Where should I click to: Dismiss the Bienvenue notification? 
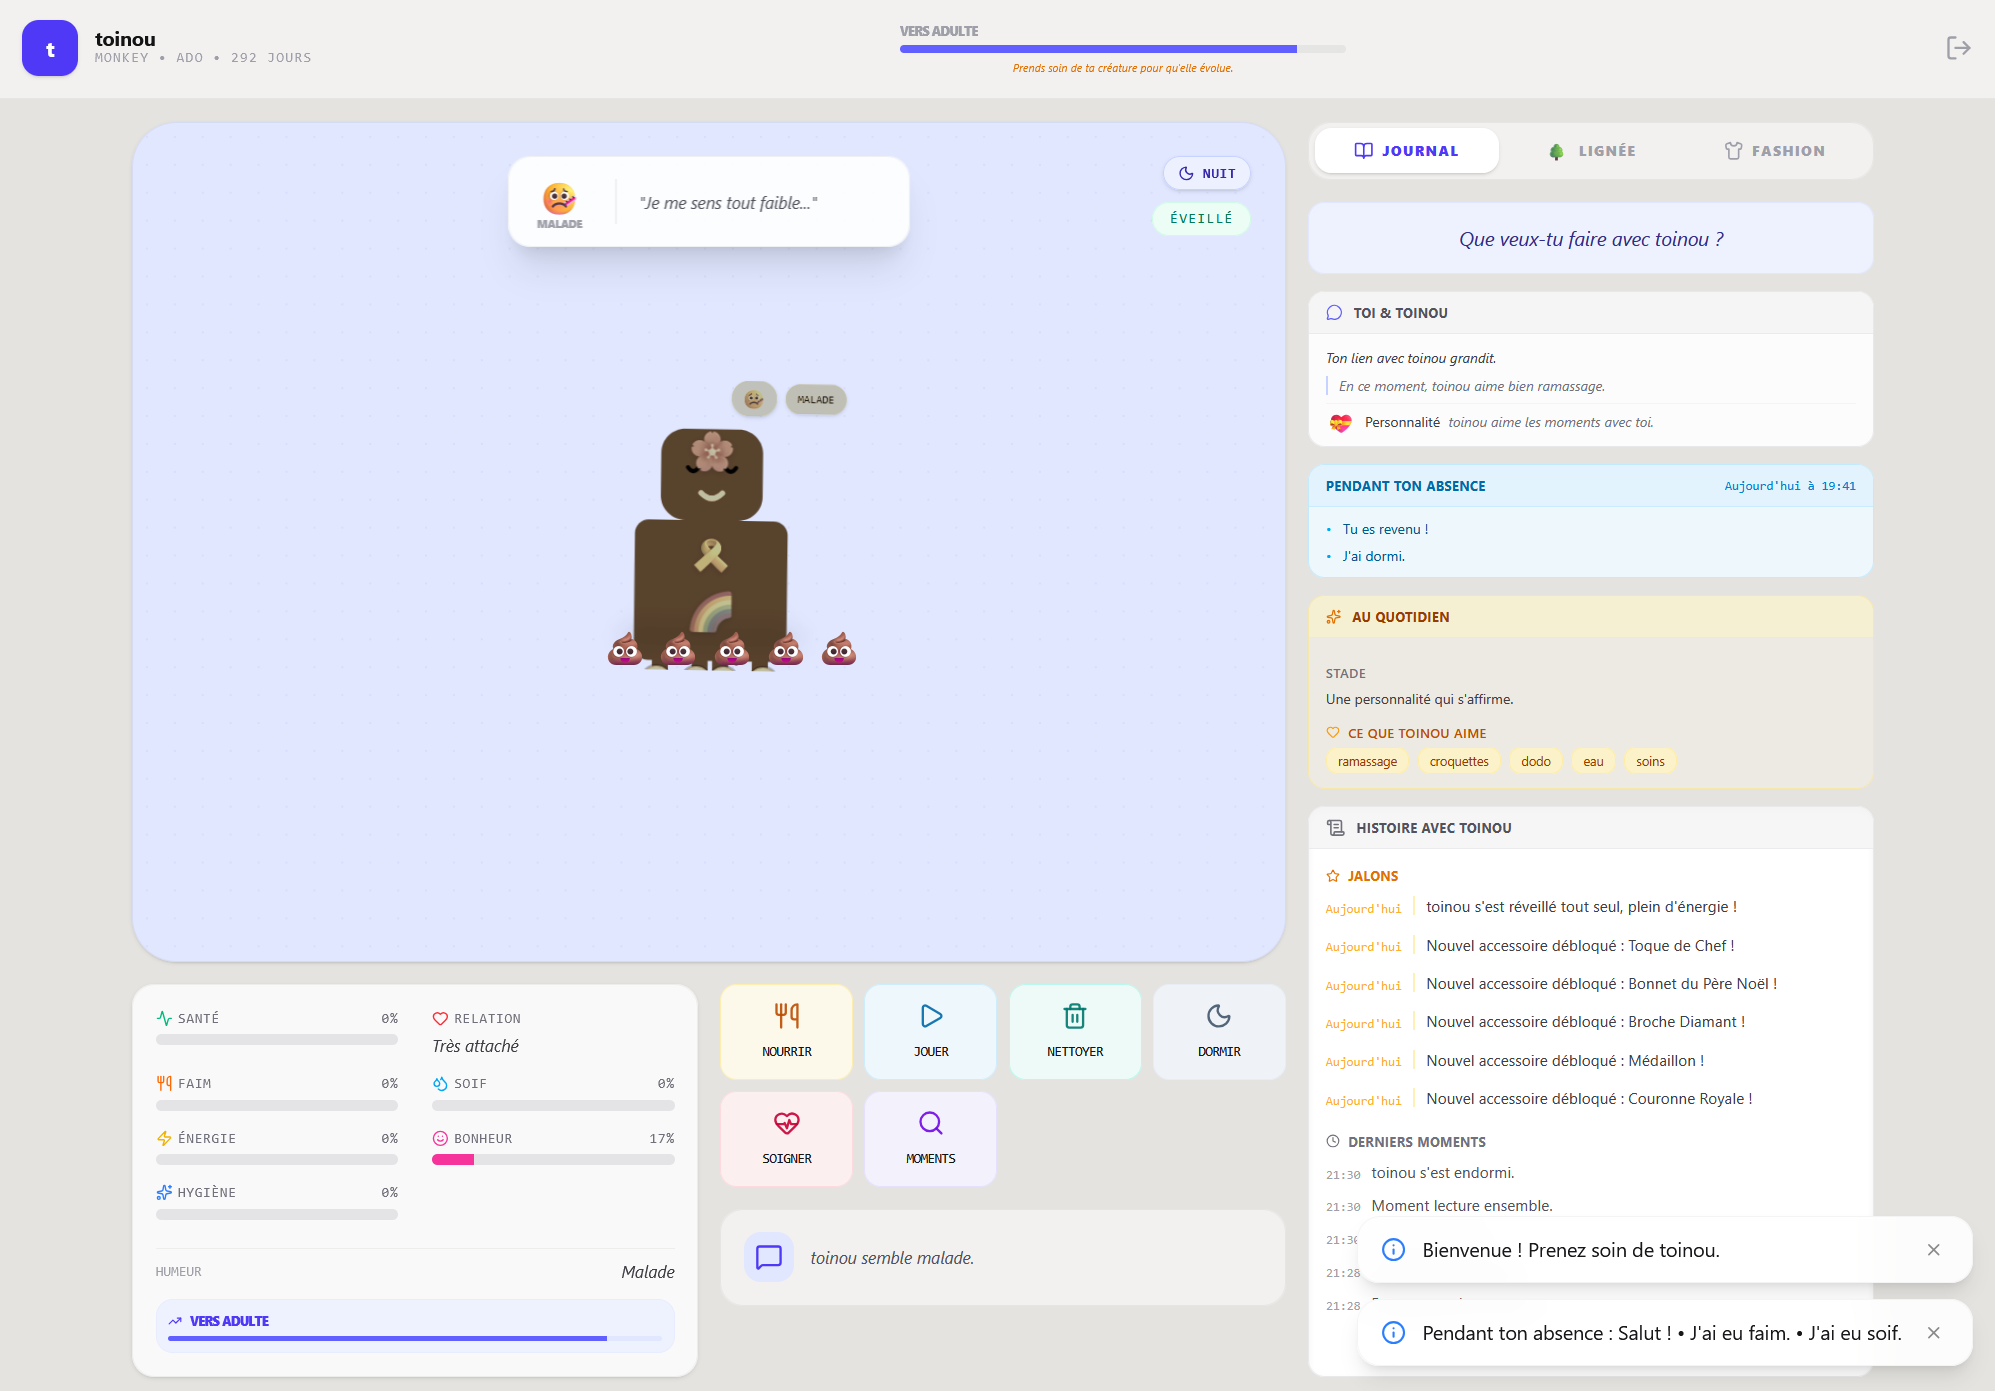pyautogui.click(x=1933, y=1250)
